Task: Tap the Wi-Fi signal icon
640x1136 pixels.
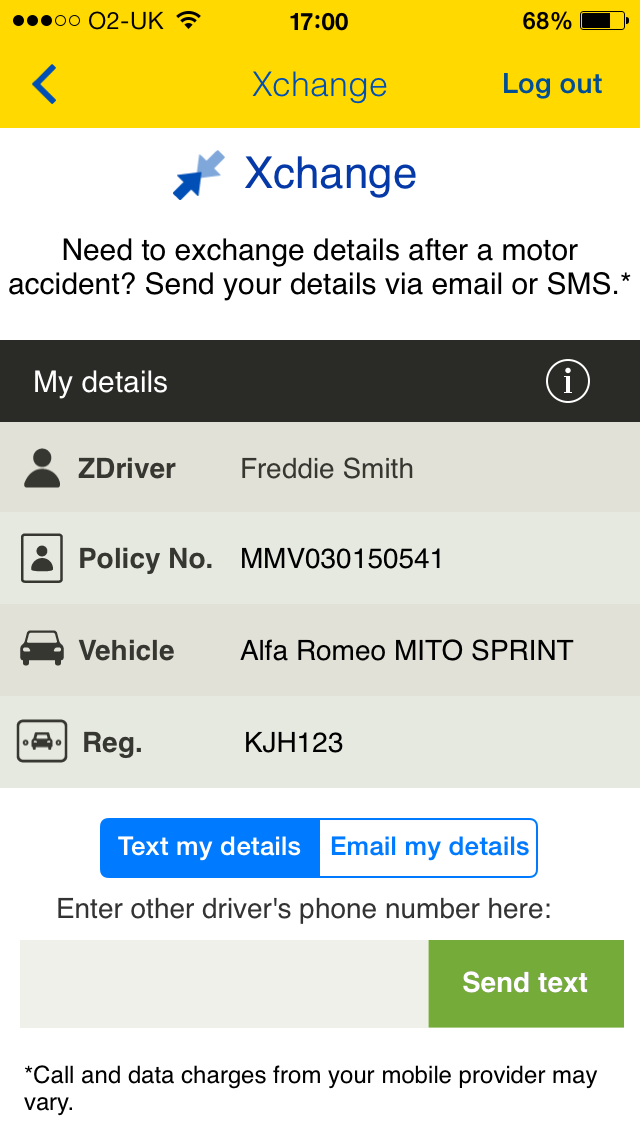Action: point(187,21)
